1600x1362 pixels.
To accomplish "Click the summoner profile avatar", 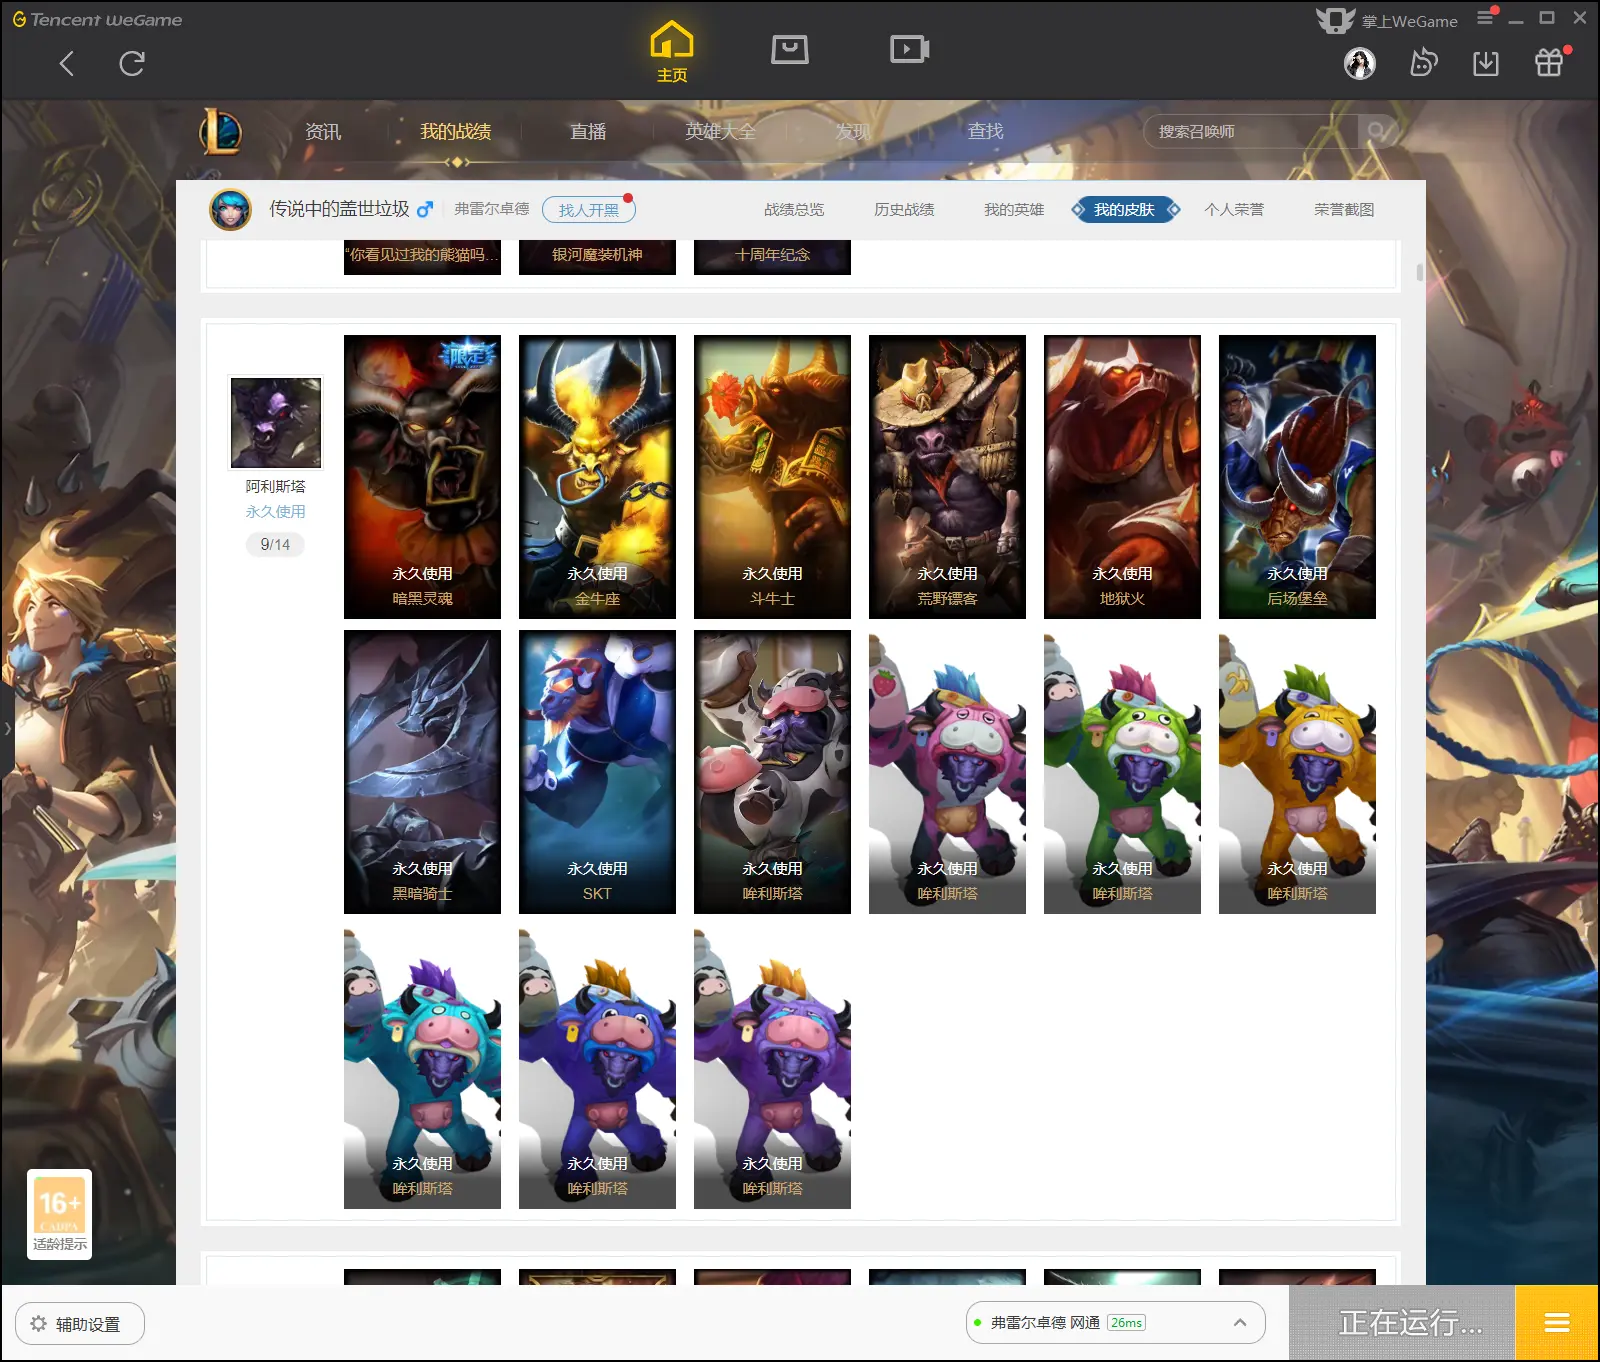I will point(231,209).
